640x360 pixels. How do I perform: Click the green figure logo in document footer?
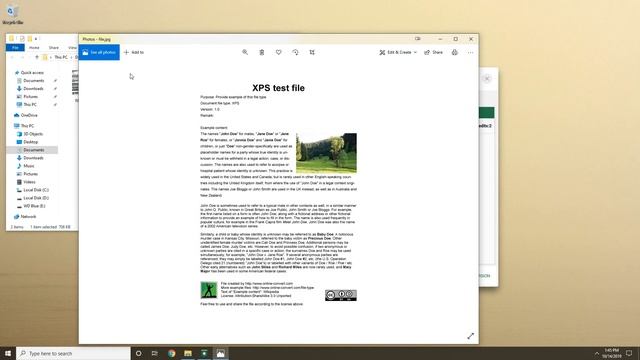209,290
